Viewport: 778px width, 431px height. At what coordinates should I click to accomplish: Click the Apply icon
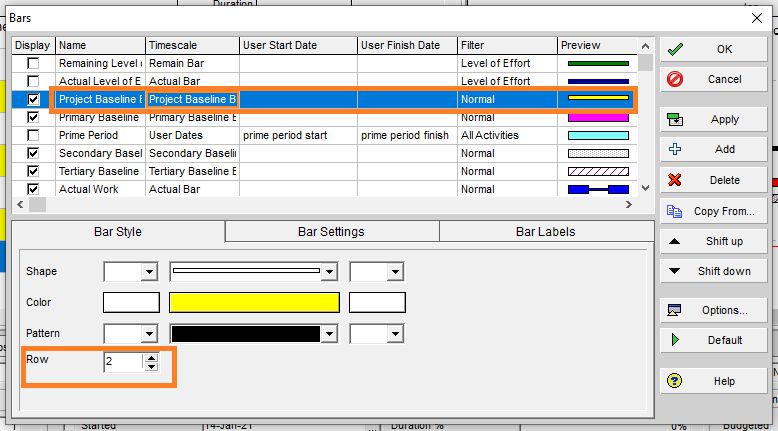click(x=675, y=119)
